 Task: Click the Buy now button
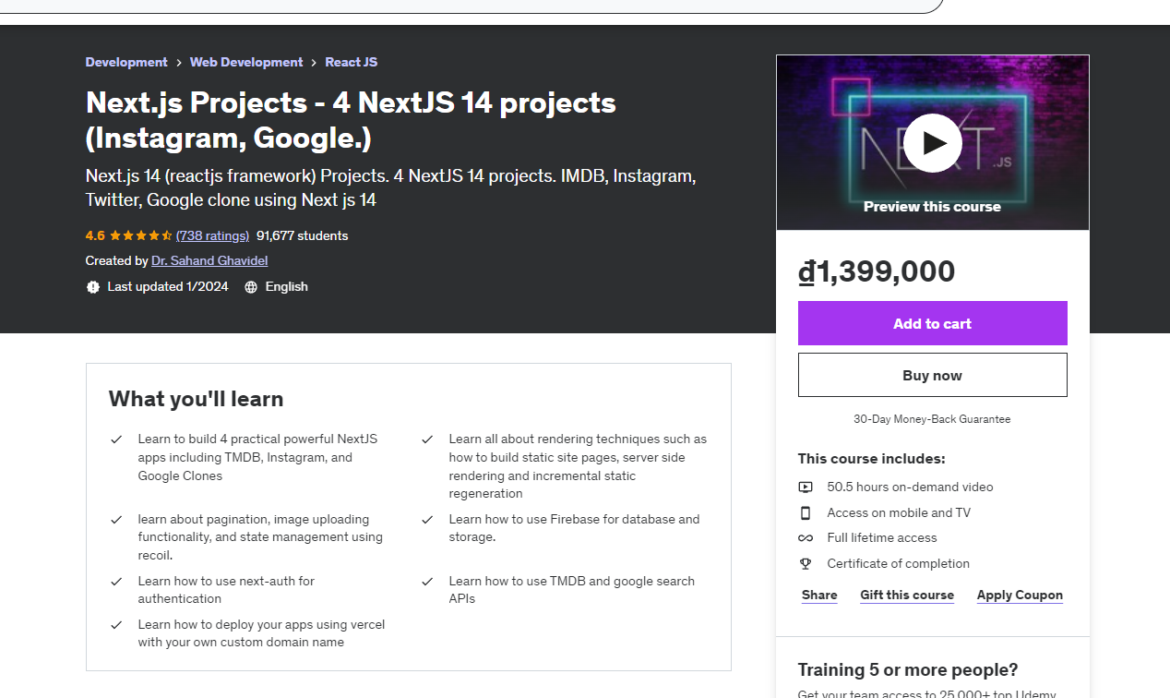click(x=932, y=374)
